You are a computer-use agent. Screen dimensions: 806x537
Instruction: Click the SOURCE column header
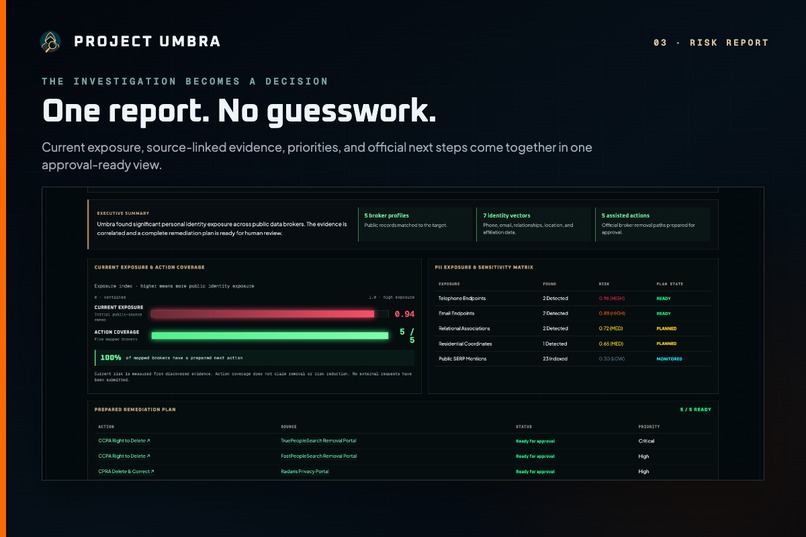pyautogui.click(x=288, y=427)
